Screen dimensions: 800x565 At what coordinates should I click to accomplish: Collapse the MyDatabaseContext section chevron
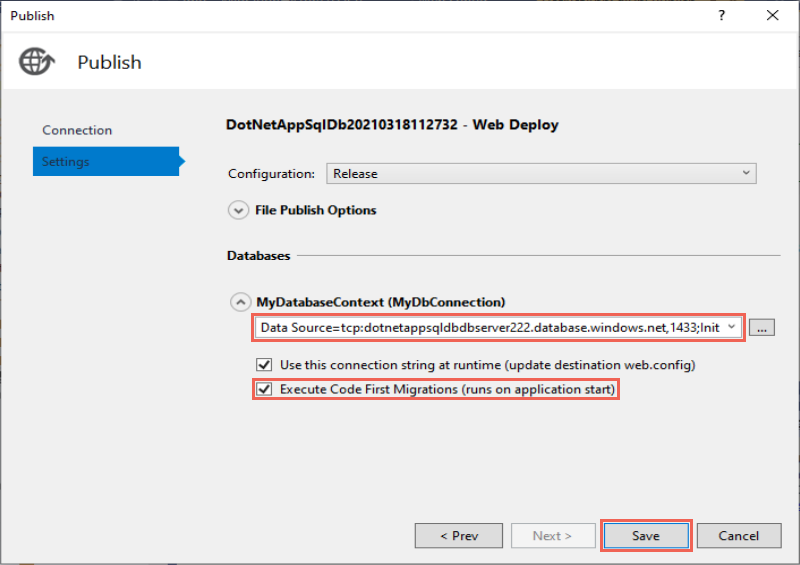[x=240, y=302]
